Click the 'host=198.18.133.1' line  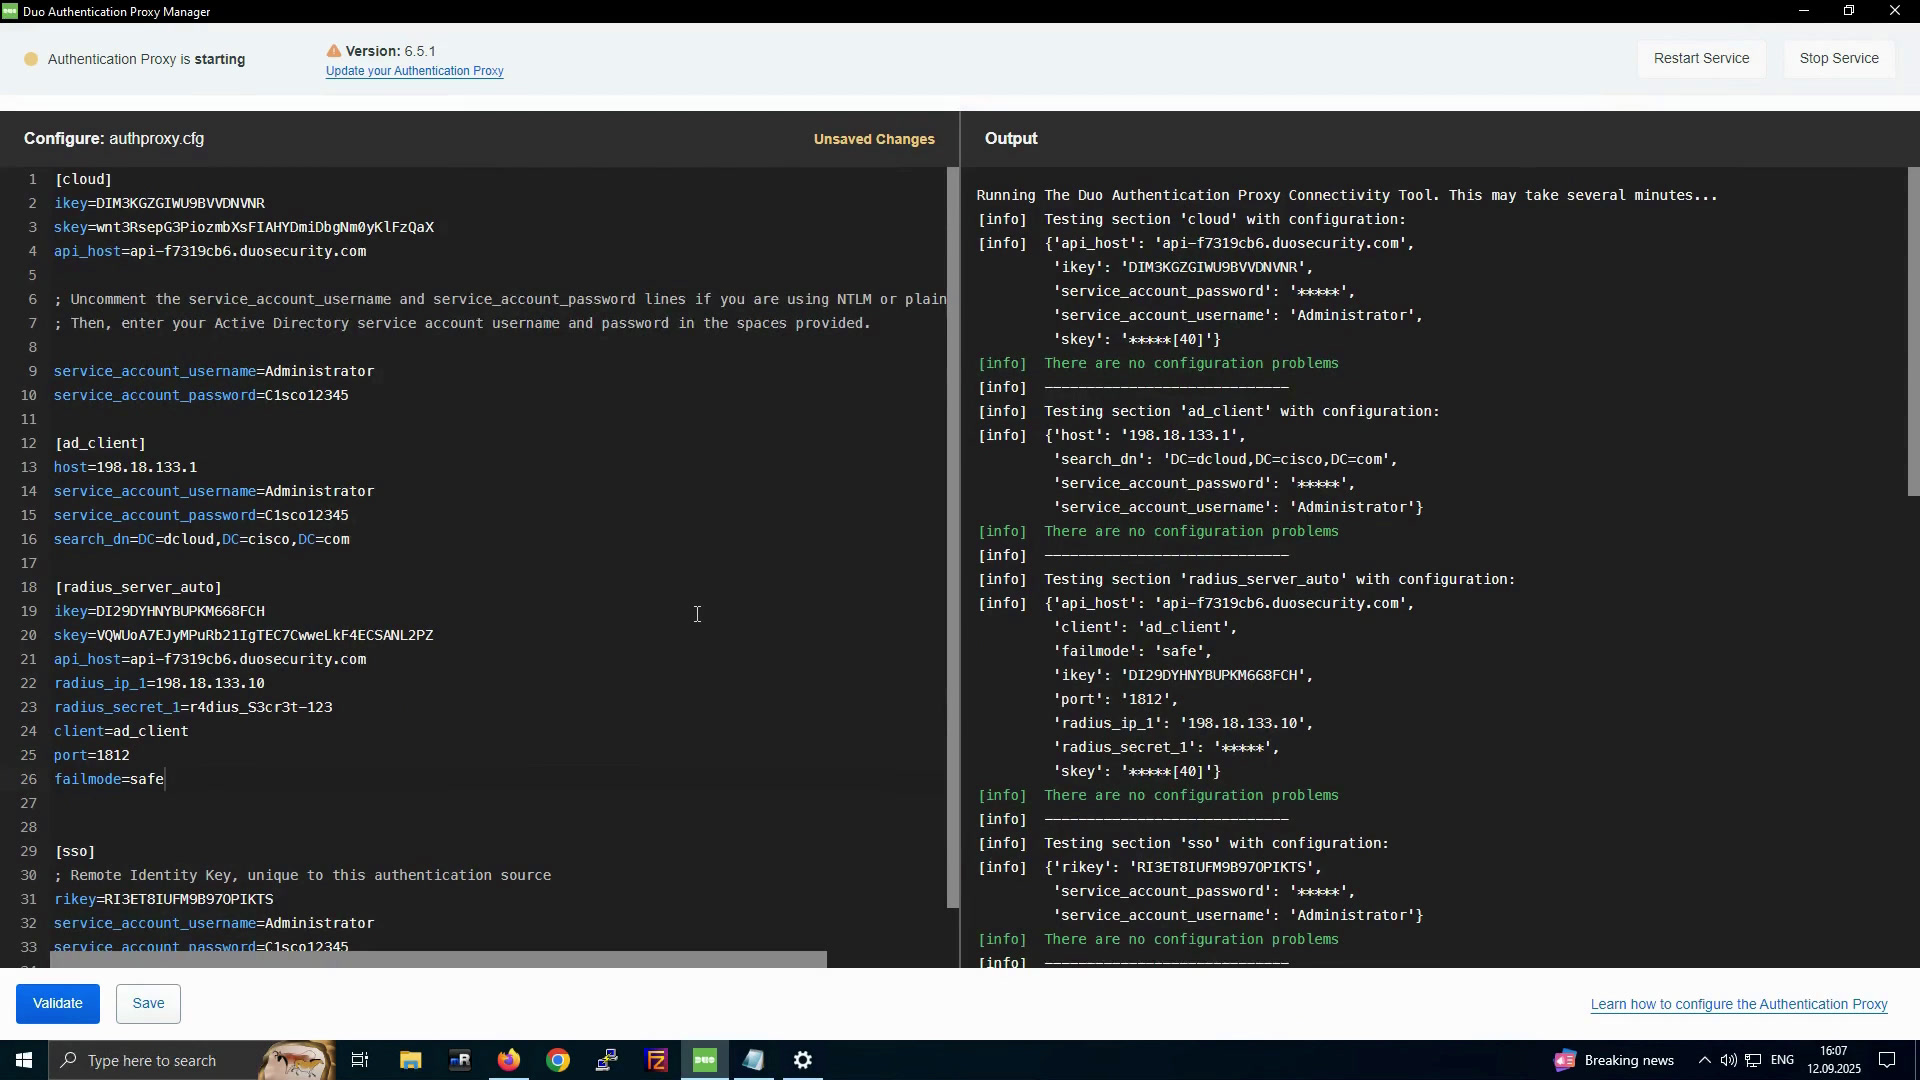point(126,468)
